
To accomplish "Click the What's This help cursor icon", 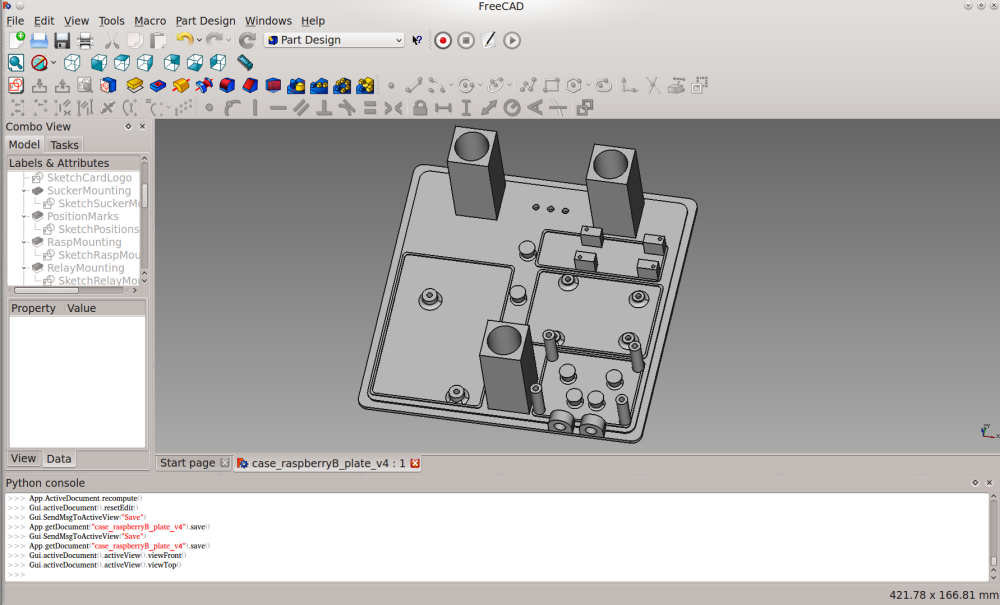I will [x=417, y=40].
